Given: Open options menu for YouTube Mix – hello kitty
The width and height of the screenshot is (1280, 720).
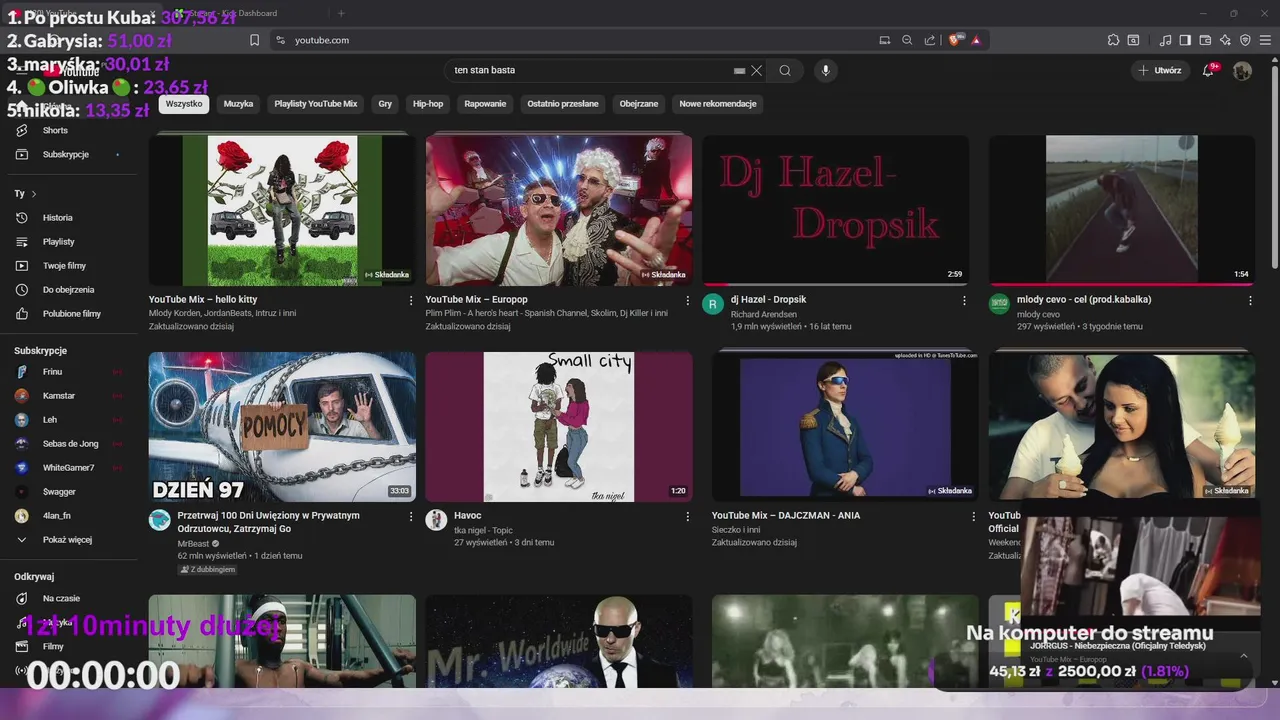Looking at the screenshot, I should pyautogui.click(x=411, y=300).
